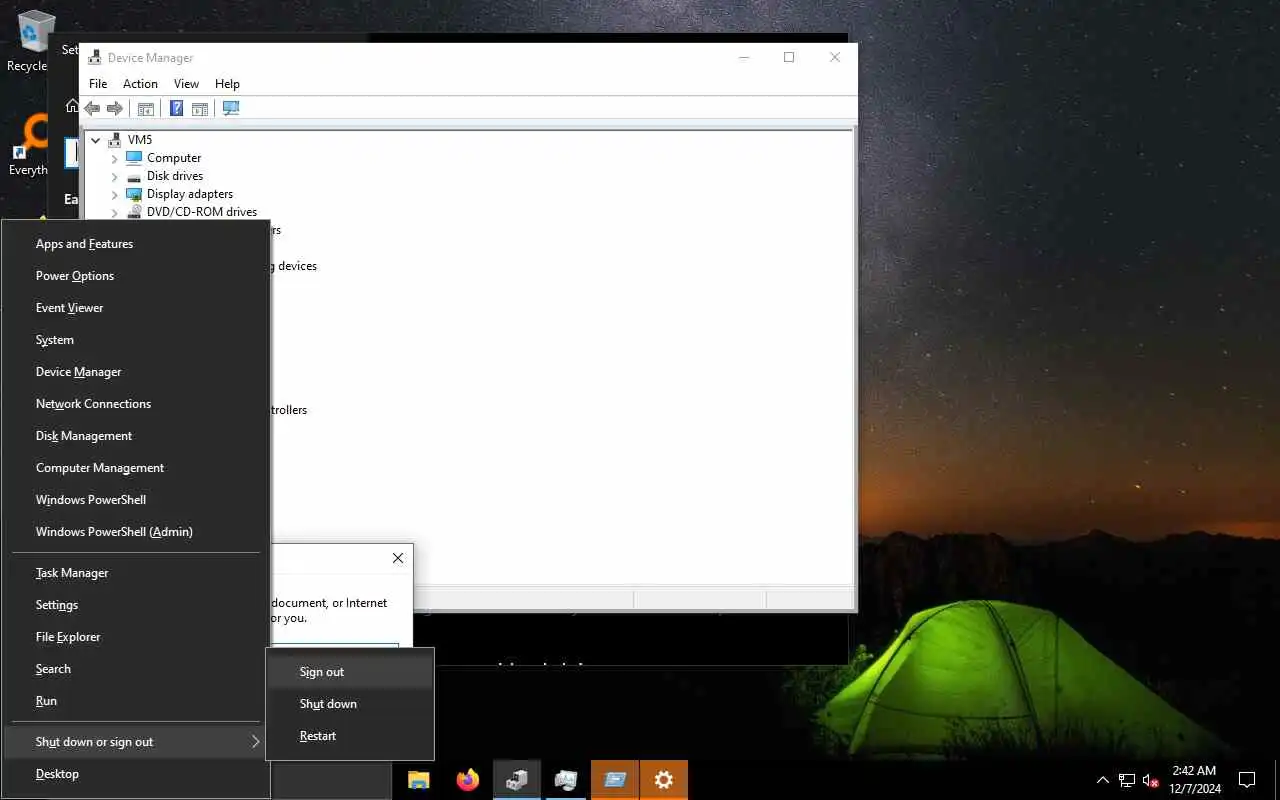Close the Run dialog with its X button

click(x=398, y=558)
